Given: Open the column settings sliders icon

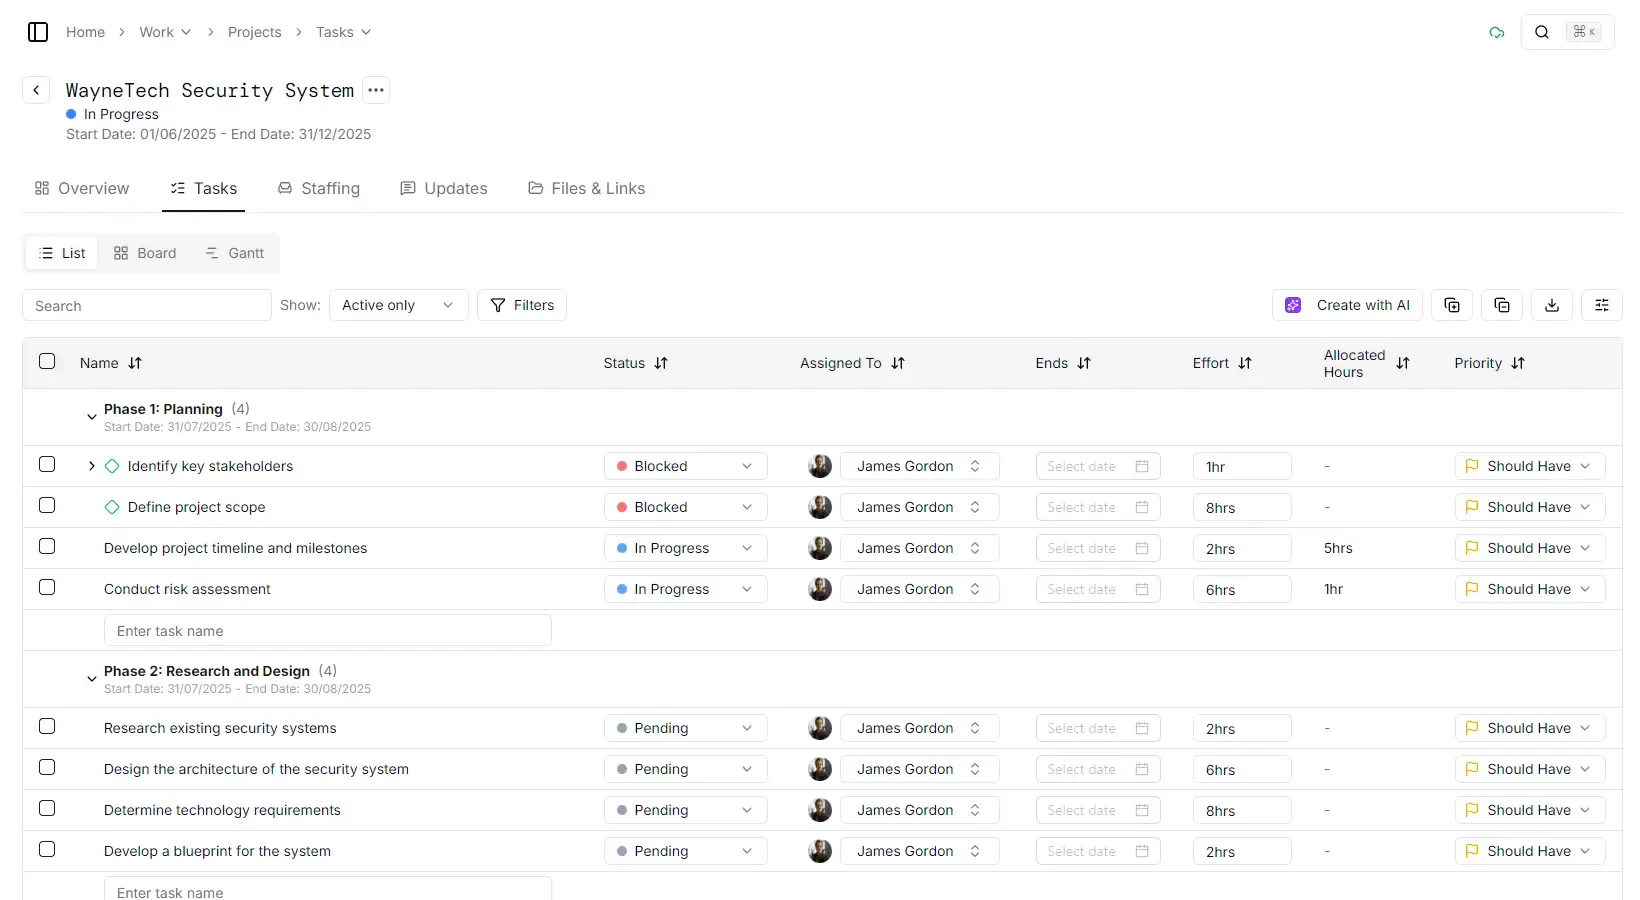Looking at the screenshot, I should pos(1602,305).
